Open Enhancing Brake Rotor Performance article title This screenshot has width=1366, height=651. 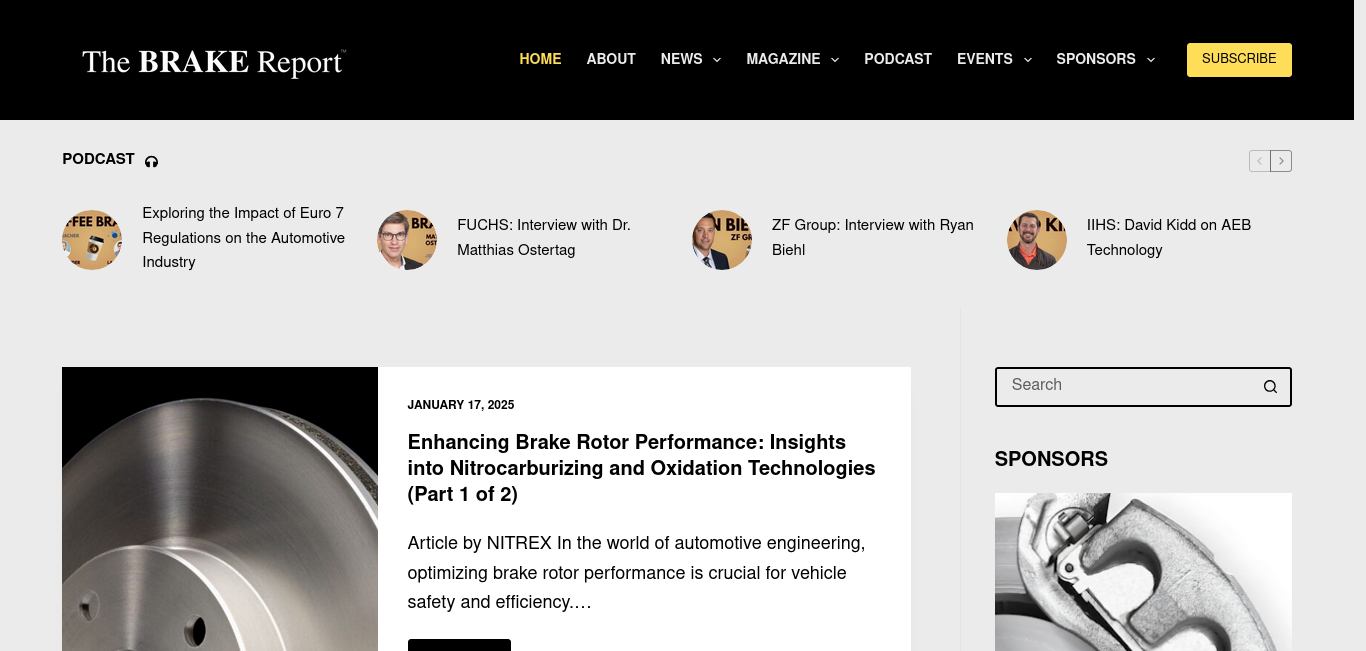click(641, 468)
